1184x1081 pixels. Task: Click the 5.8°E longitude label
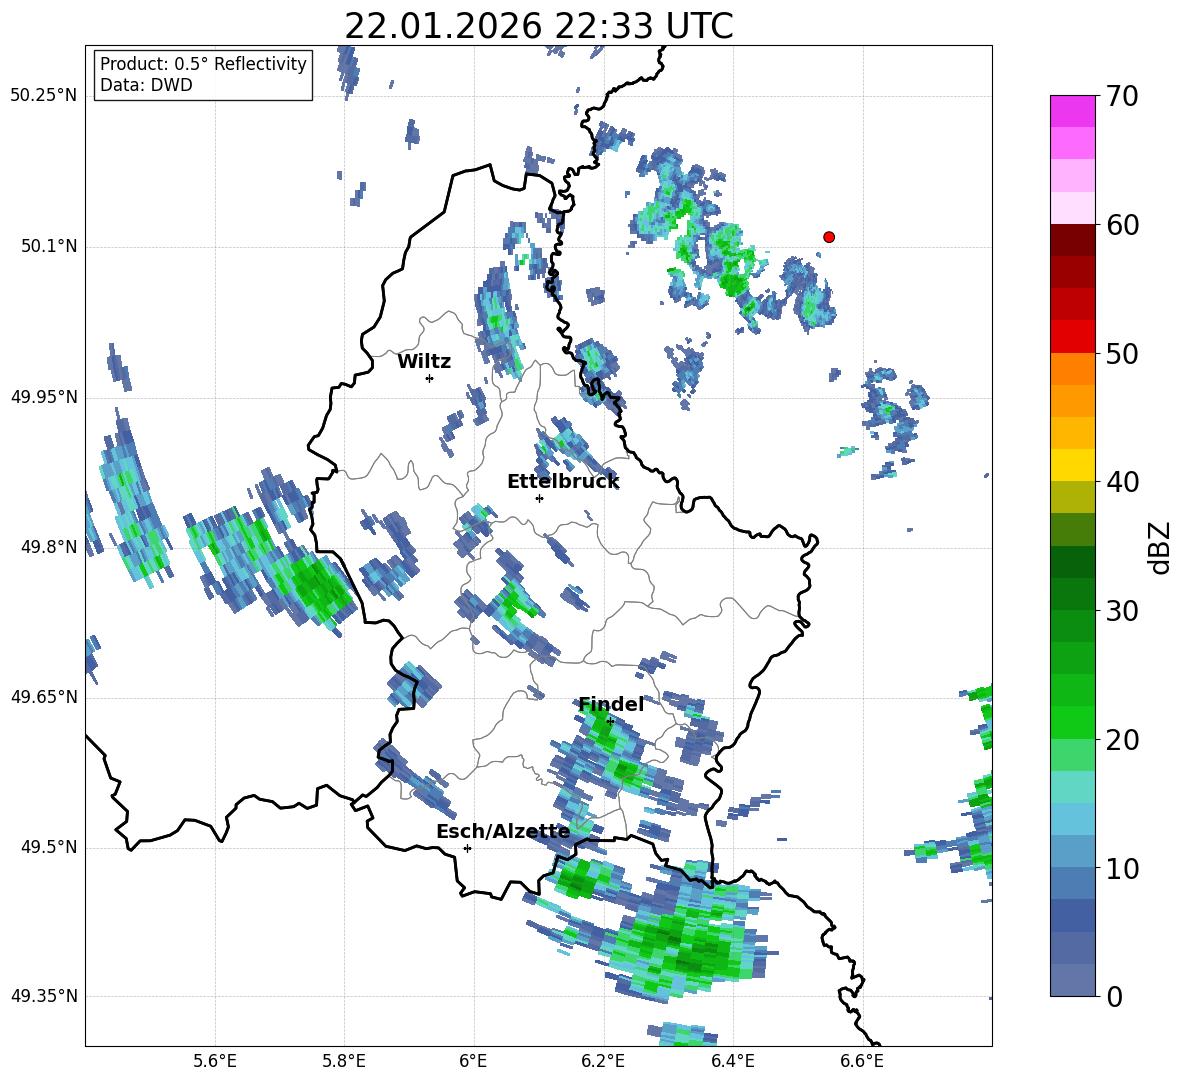point(344,1061)
